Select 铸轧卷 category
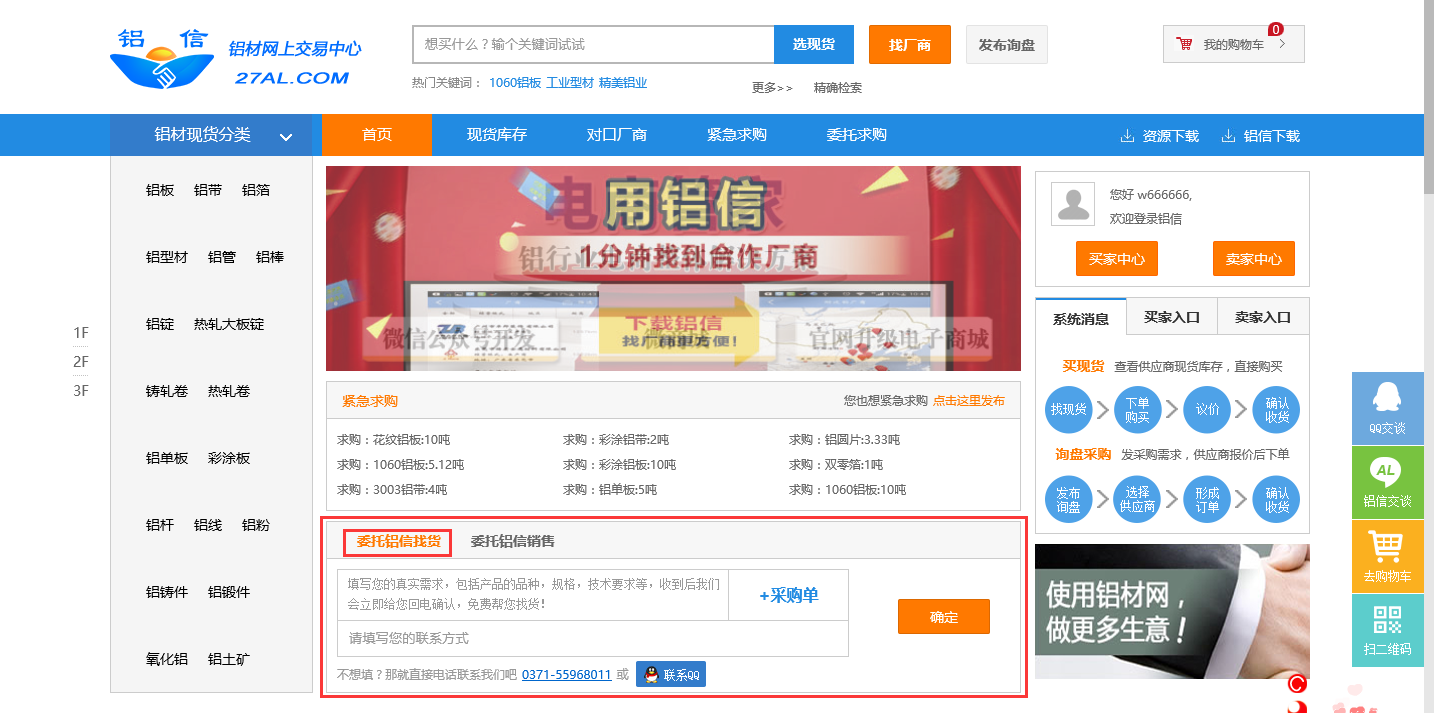1434x713 pixels. click(x=167, y=391)
